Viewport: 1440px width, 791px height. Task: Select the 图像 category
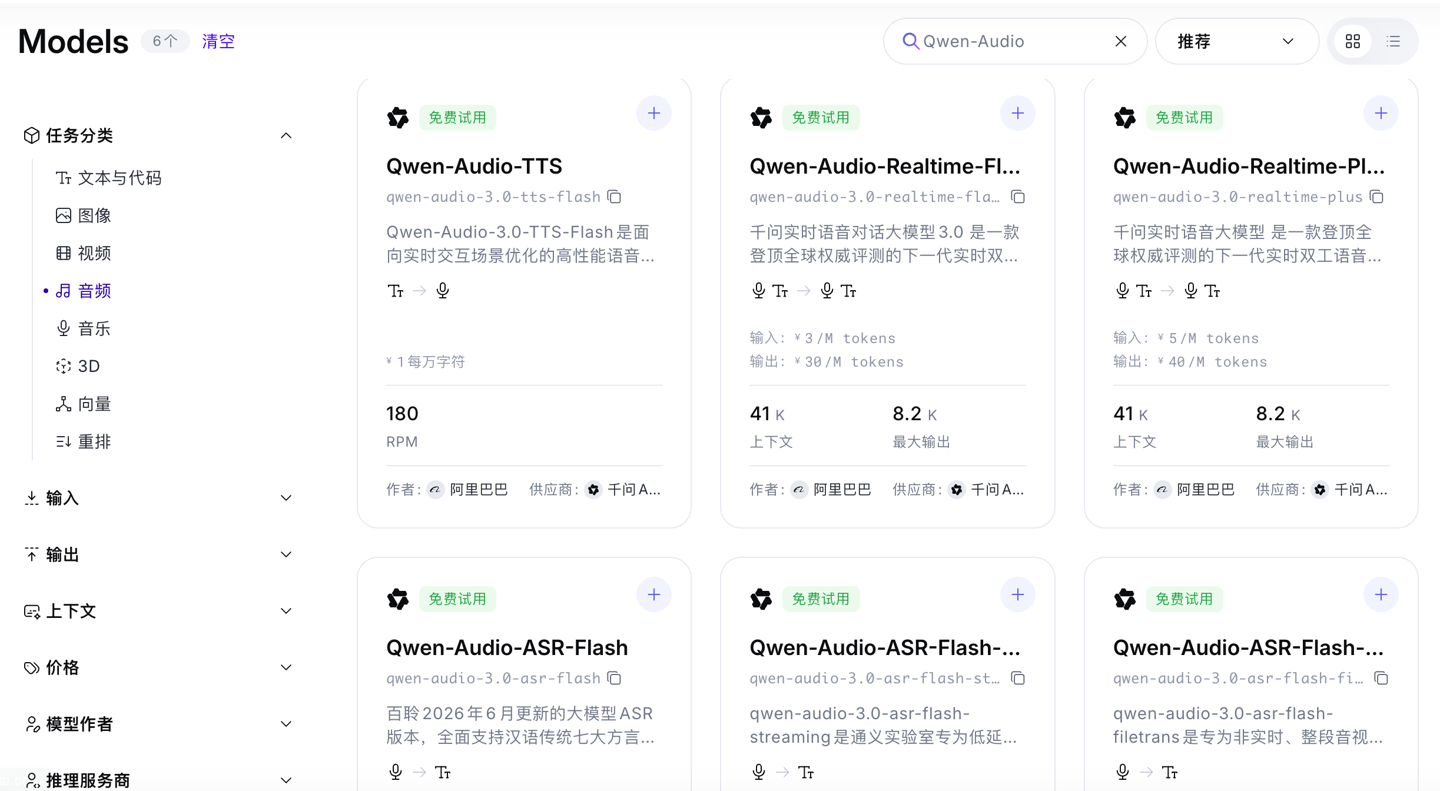(x=84, y=215)
